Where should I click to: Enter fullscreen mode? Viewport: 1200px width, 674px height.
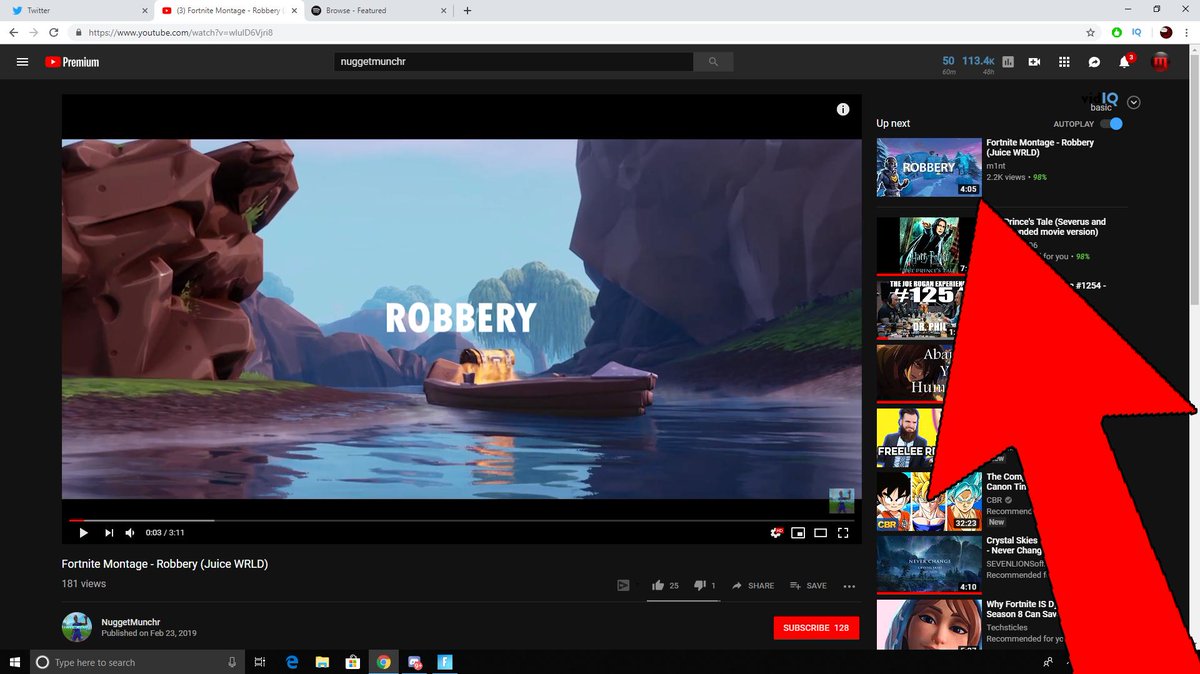click(843, 532)
